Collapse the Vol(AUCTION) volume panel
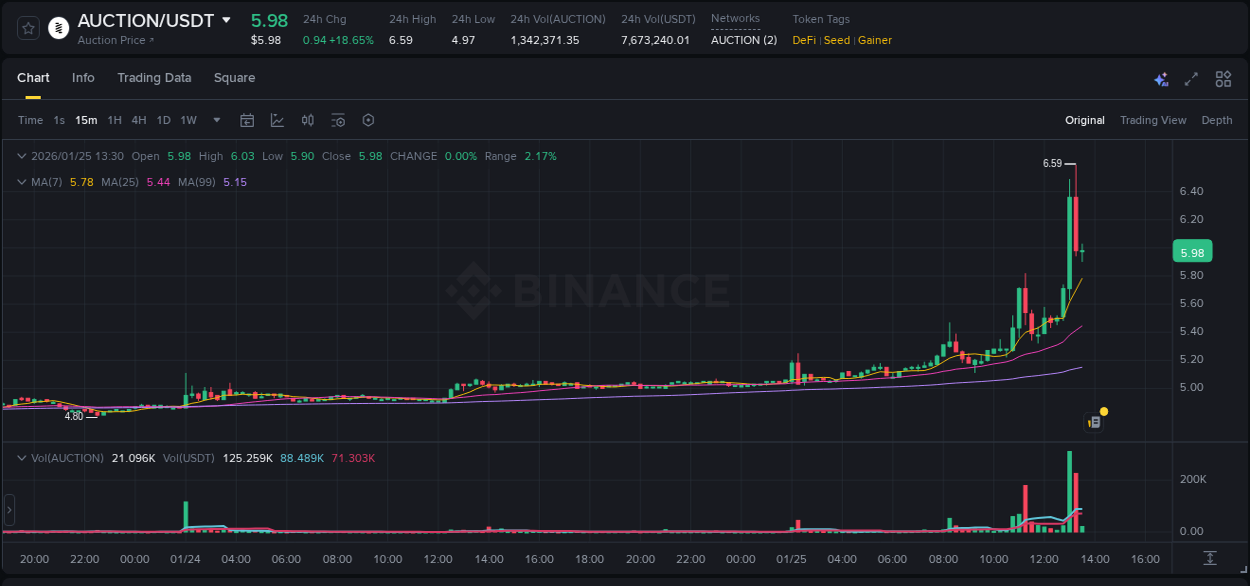 (x=21, y=458)
